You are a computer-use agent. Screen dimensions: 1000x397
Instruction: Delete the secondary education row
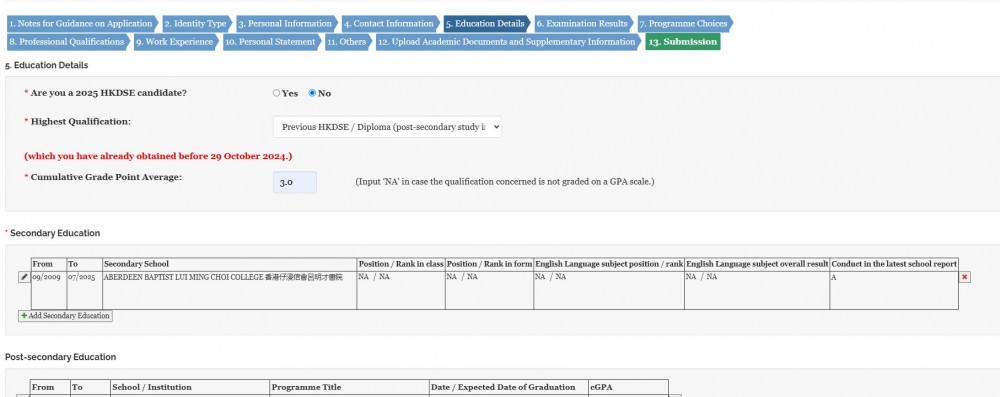click(x=964, y=277)
